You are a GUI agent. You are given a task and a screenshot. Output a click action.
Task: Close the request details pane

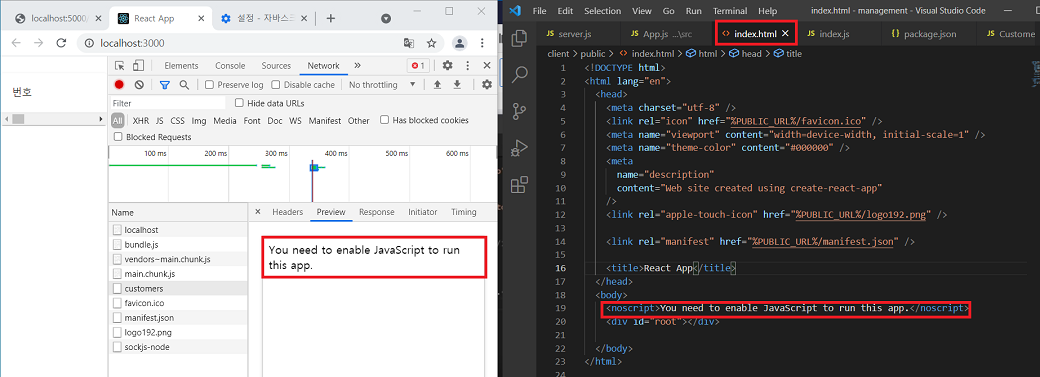[257, 212]
